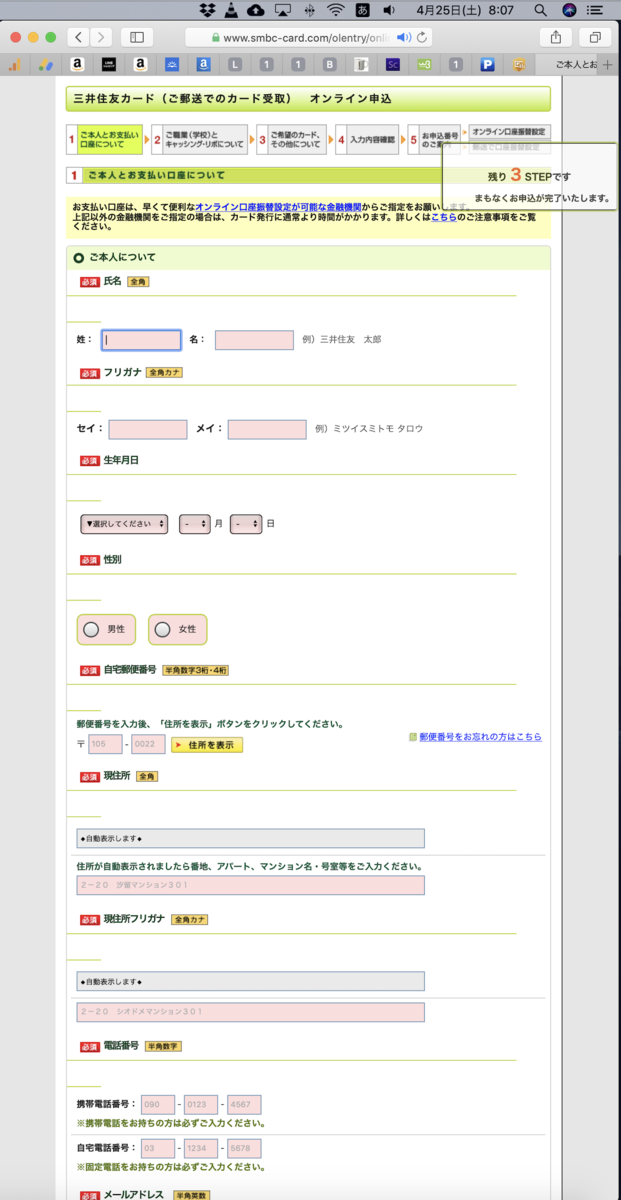
Task: Open the こちら link in the notice
Action: 444,216
